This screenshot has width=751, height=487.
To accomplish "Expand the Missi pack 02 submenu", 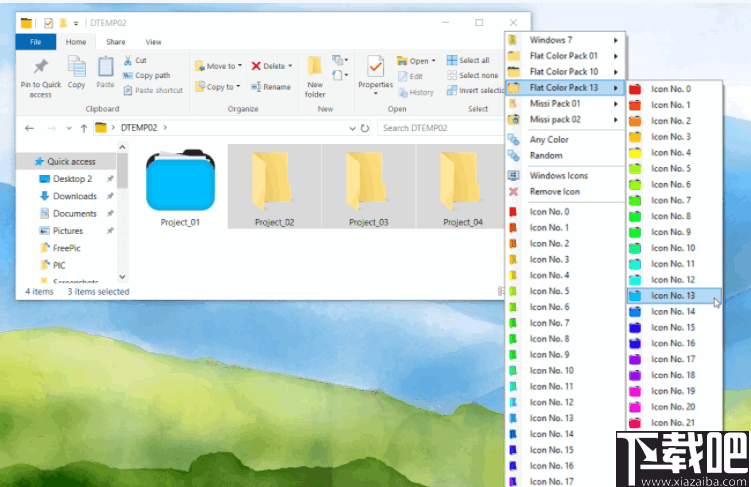I will (565, 119).
